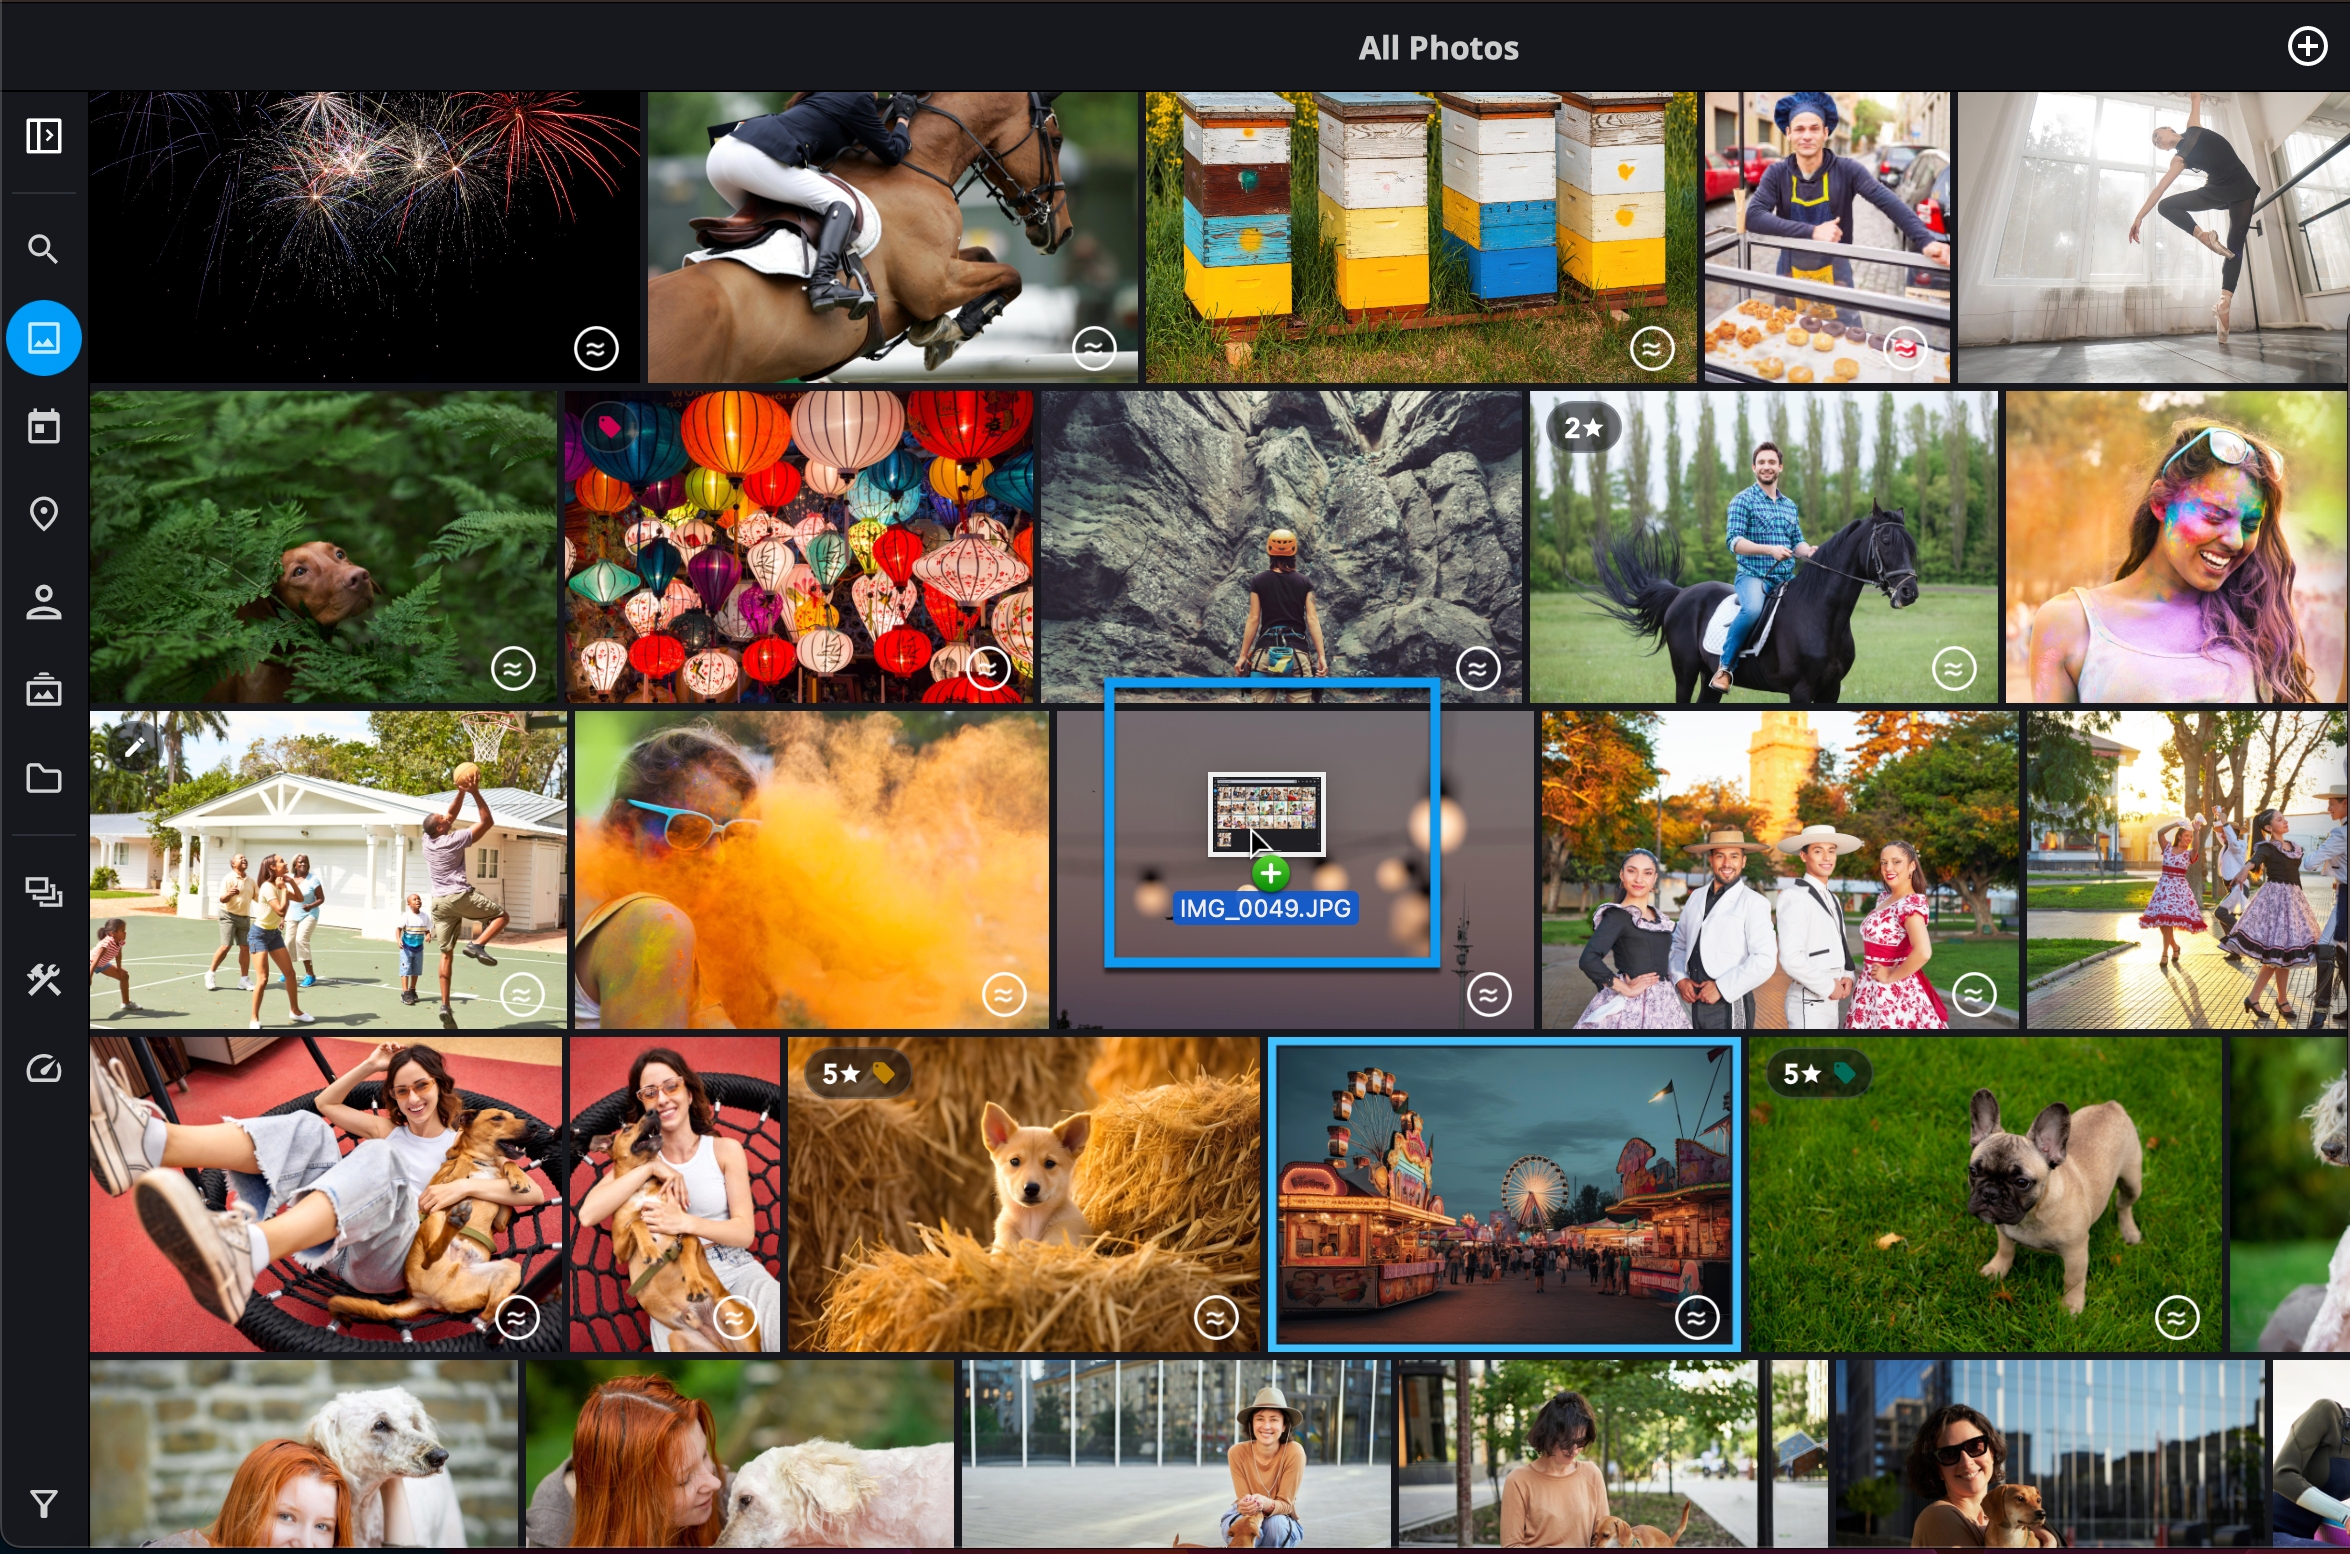Open the folder icon in sidebar
Viewport: 2350px width, 1554px height.
click(43, 778)
